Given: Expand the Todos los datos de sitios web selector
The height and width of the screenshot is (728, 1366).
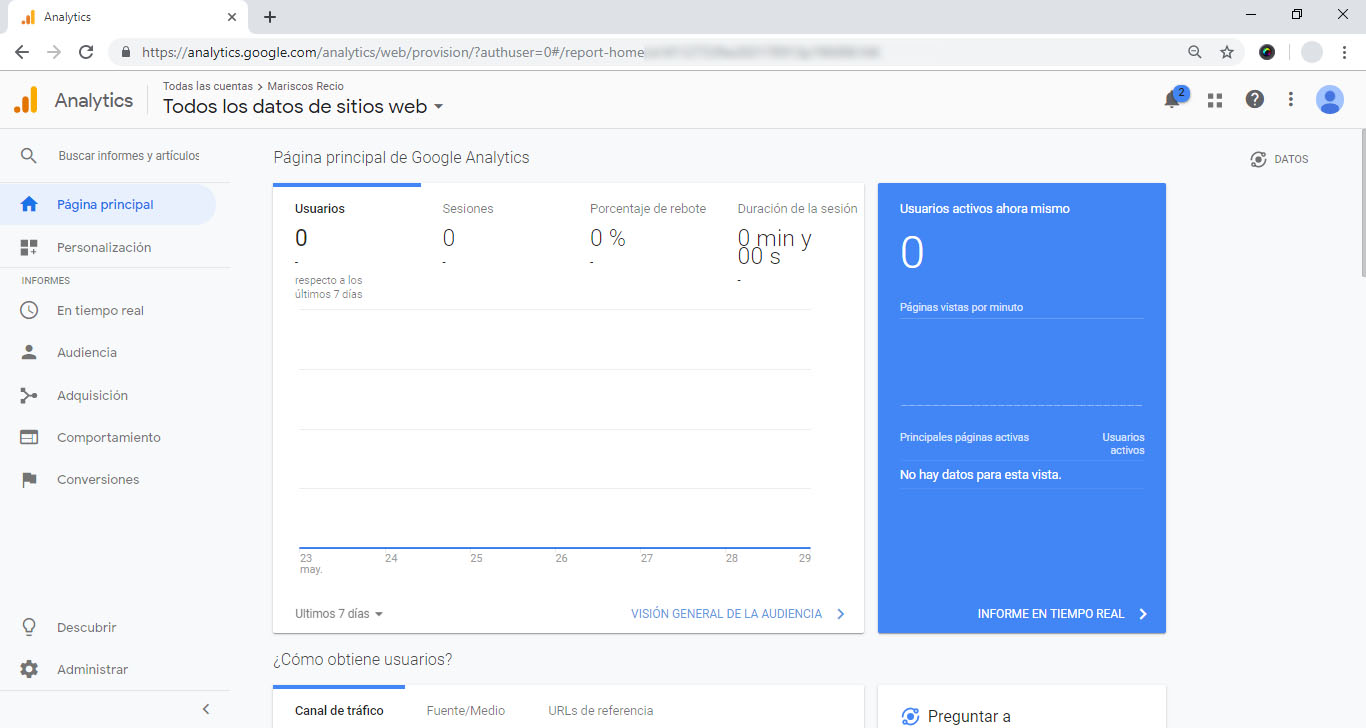Looking at the screenshot, I should click(303, 107).
